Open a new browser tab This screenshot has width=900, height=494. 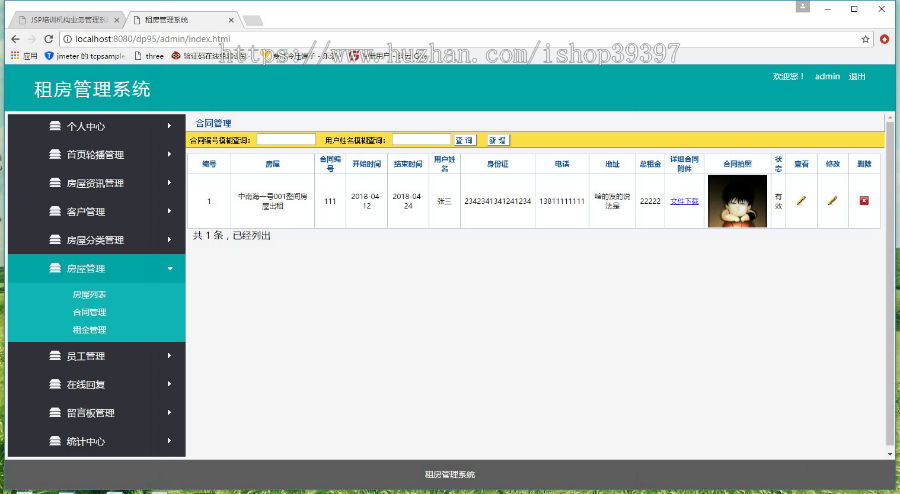253,21
